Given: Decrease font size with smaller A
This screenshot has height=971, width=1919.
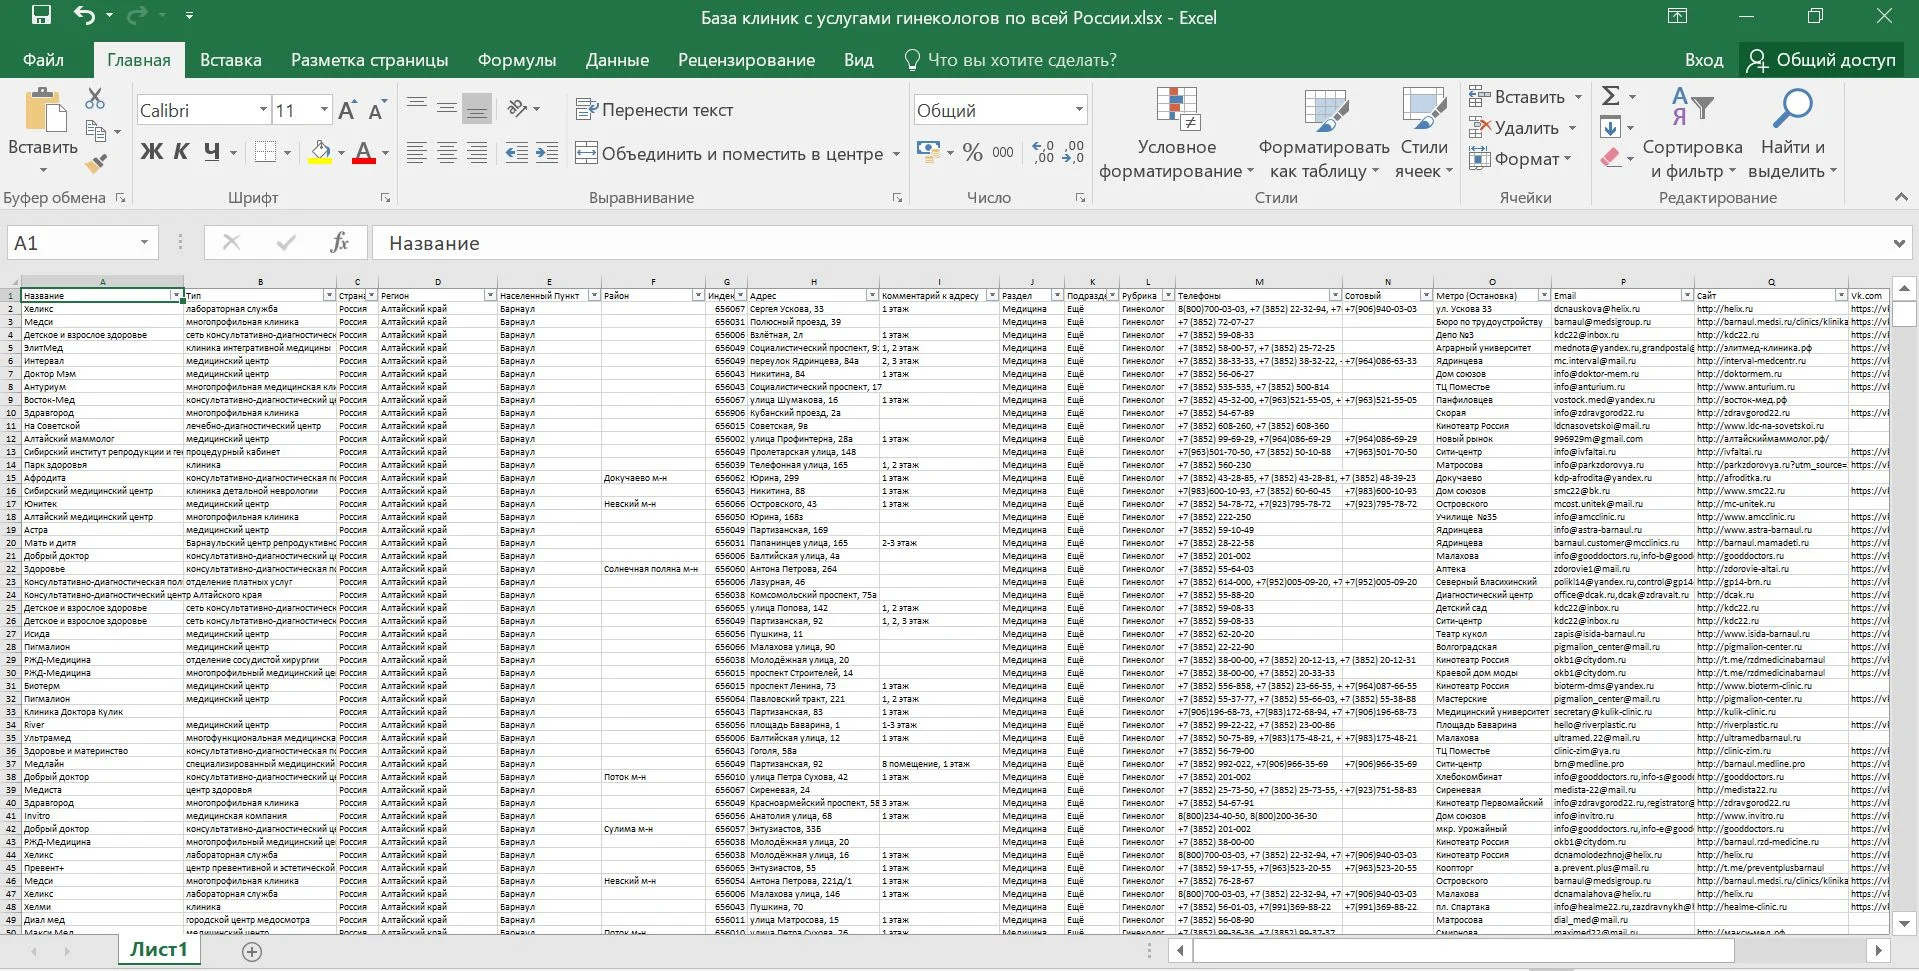Looking at the screenshot, I should tap(377, 110).
